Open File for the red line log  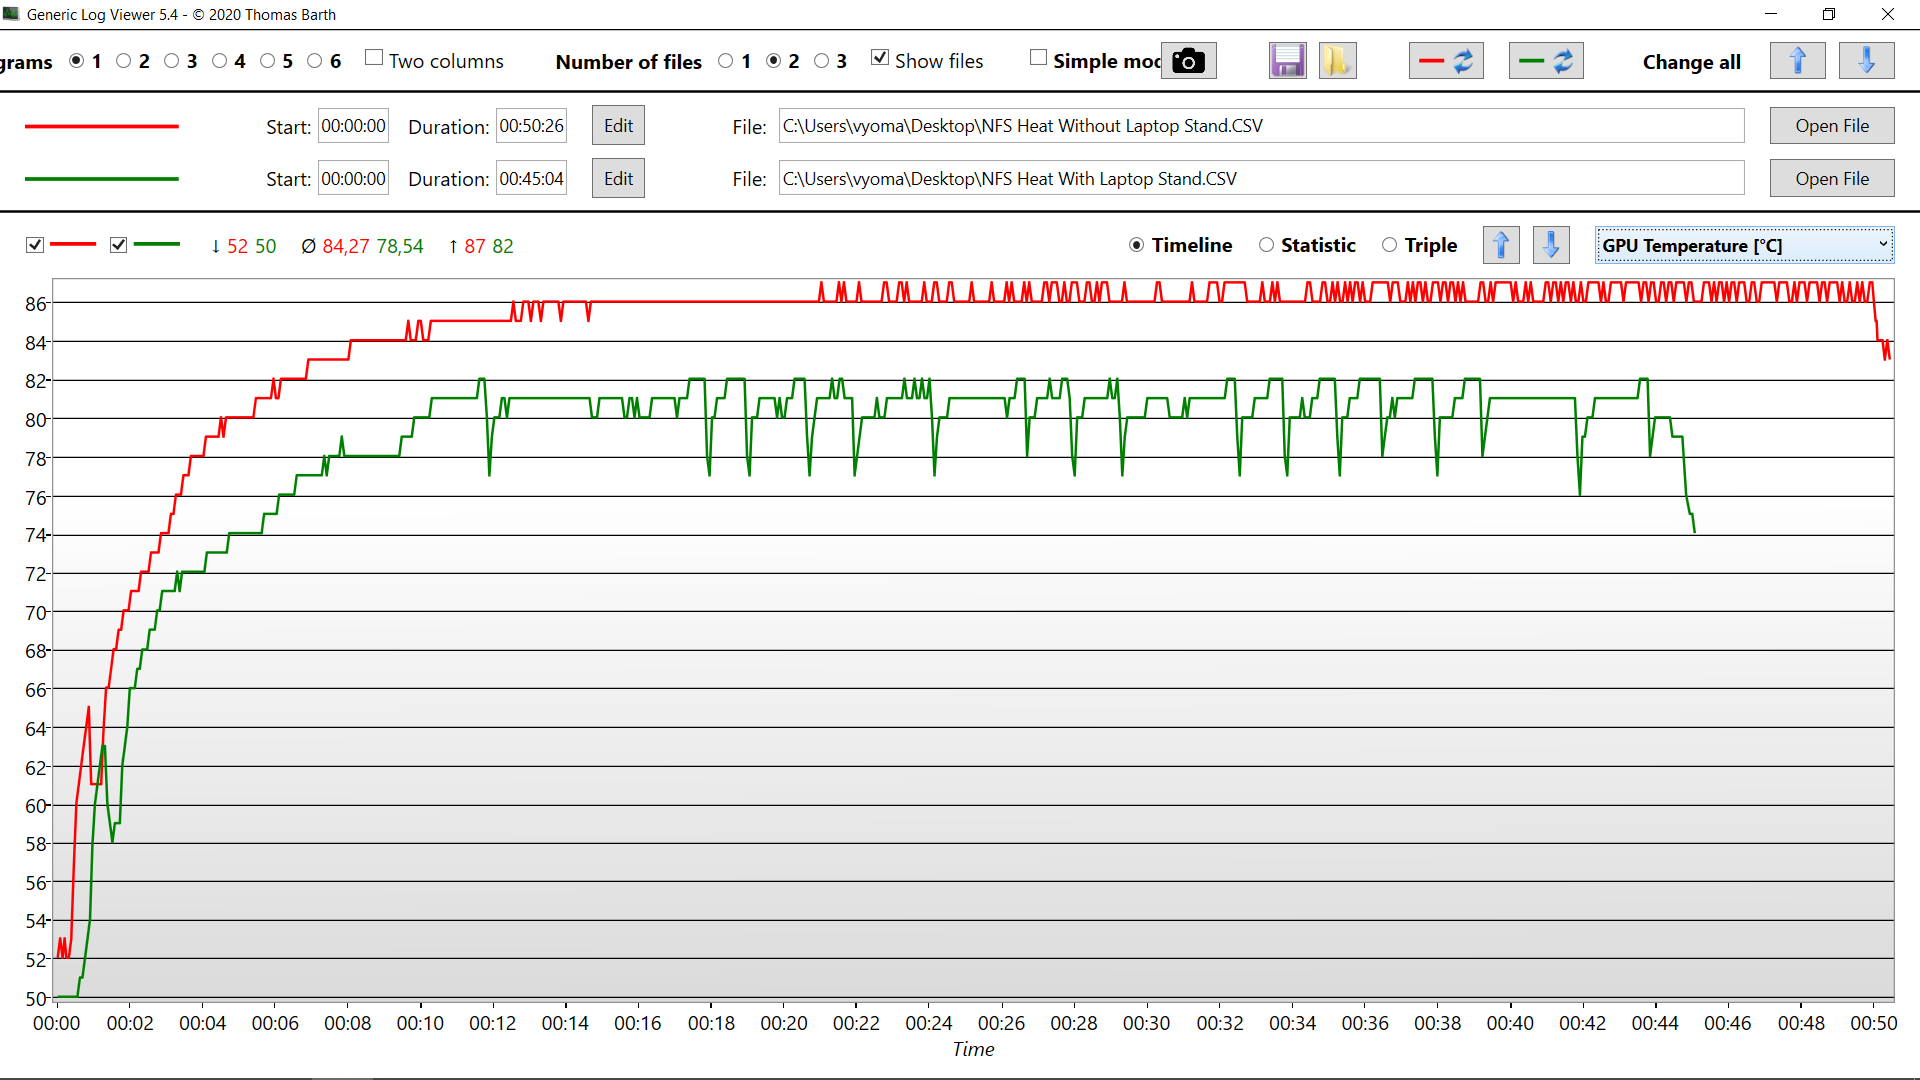coord(1832,126)
